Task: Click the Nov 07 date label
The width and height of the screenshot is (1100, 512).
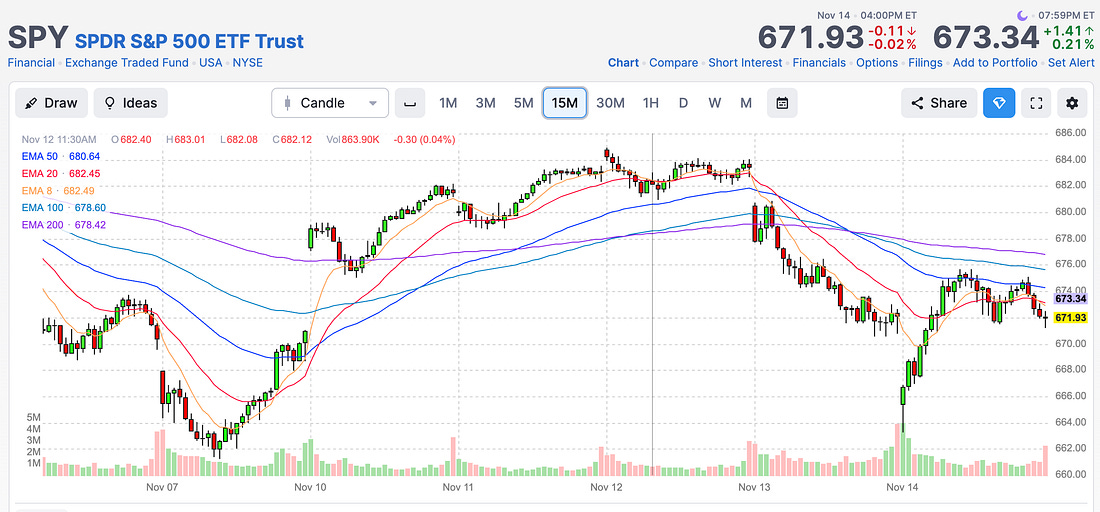Action: (163, 486)
